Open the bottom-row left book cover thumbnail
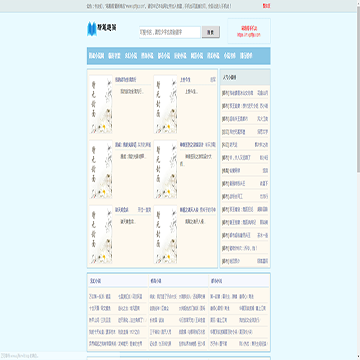360x360 pixels. [100, 234]
